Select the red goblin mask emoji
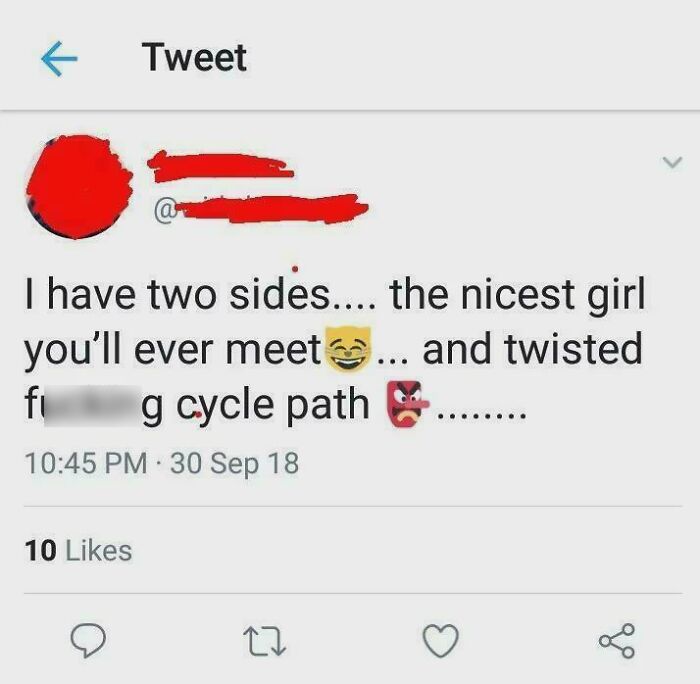The height and width of the screenshot is (684, 700). [406, 404]
